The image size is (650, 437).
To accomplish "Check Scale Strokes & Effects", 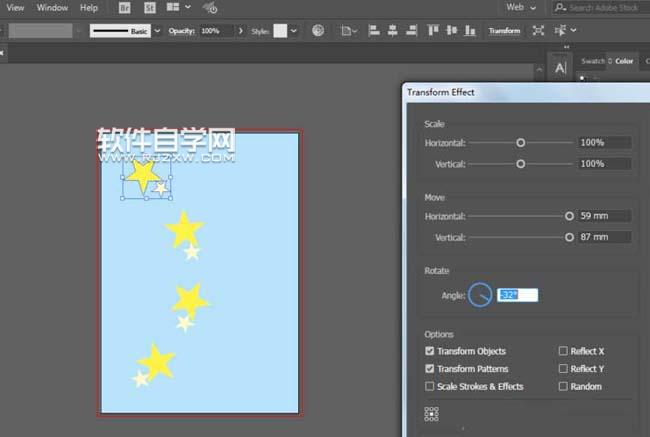I will click(430, 387).
